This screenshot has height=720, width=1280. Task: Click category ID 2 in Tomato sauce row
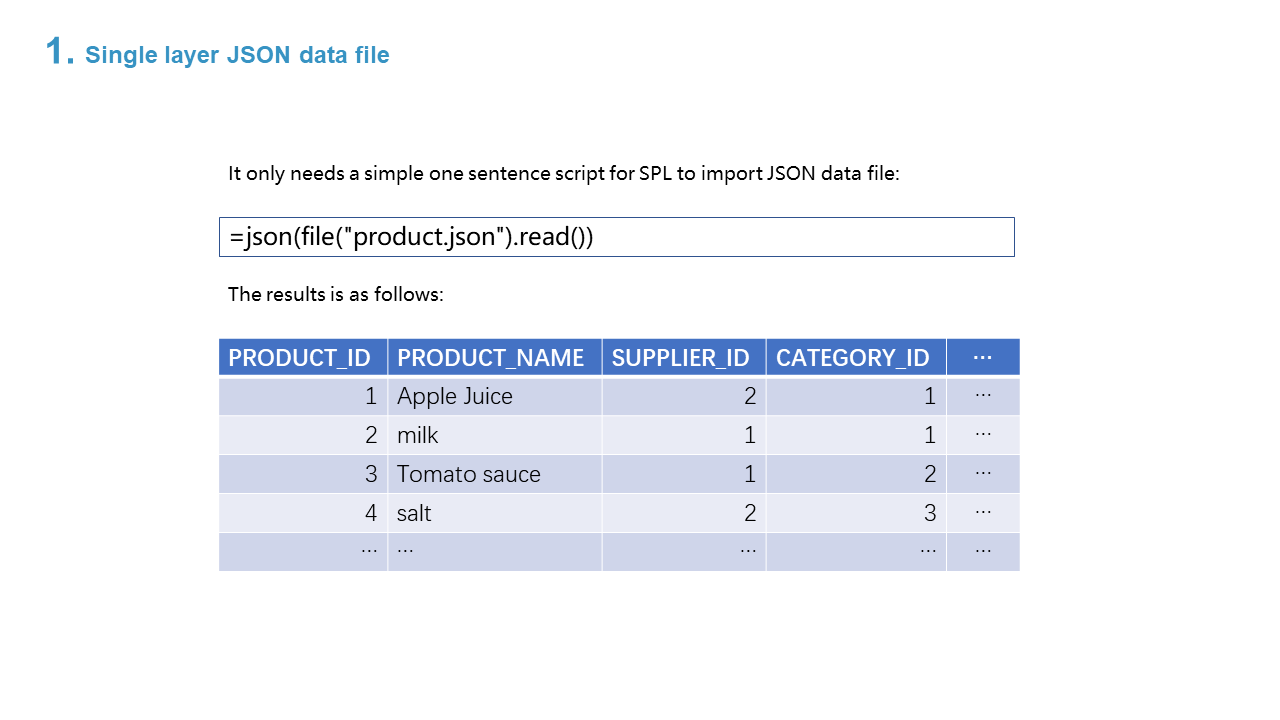coord(855,474)
